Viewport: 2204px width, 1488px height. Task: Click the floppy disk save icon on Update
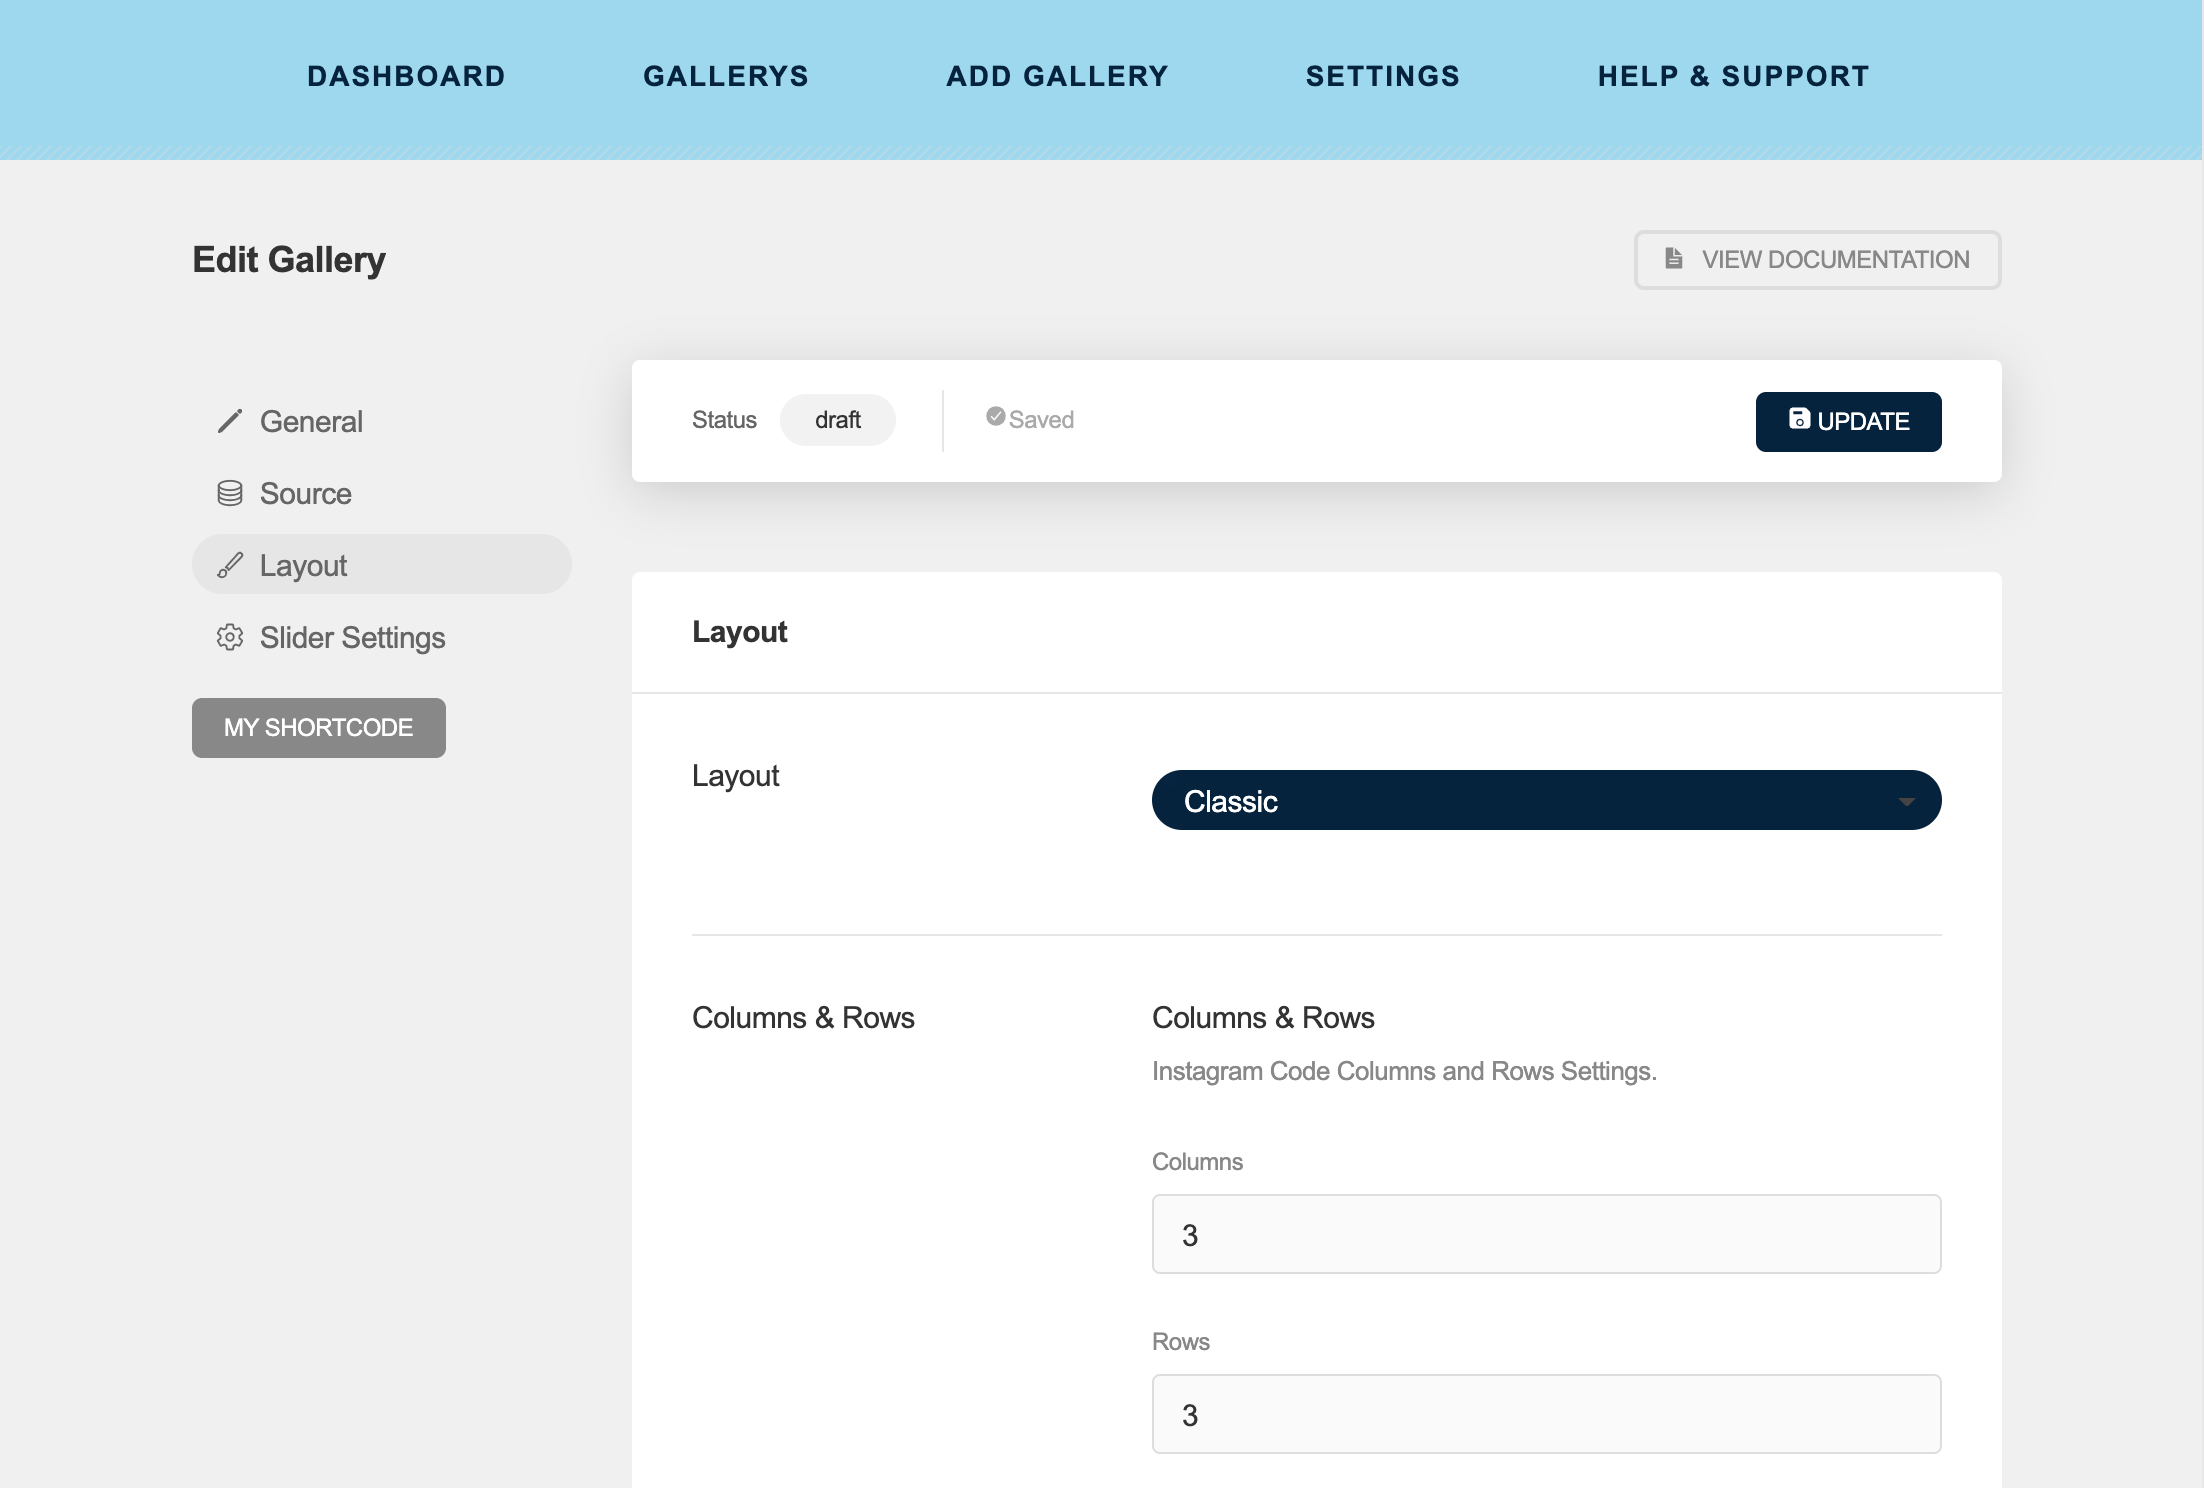[x=1799, y=419]
